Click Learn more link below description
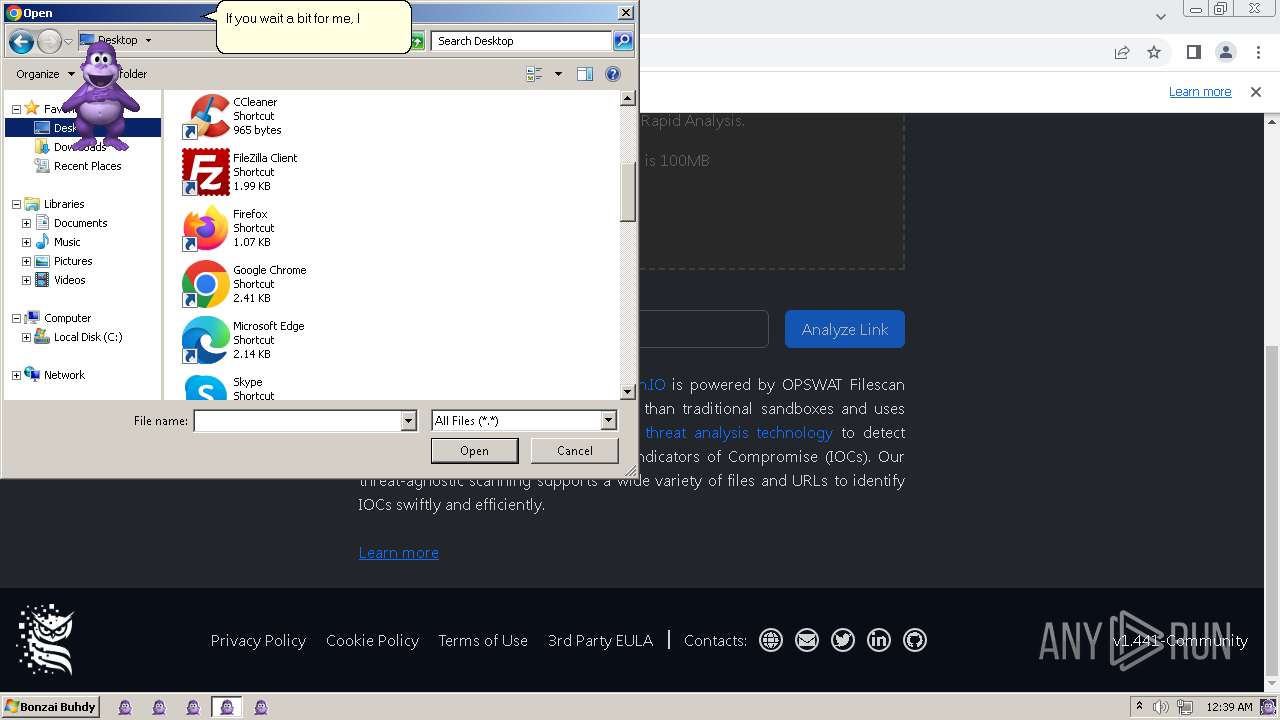The image size is (1280, 720). click(399, 552)
